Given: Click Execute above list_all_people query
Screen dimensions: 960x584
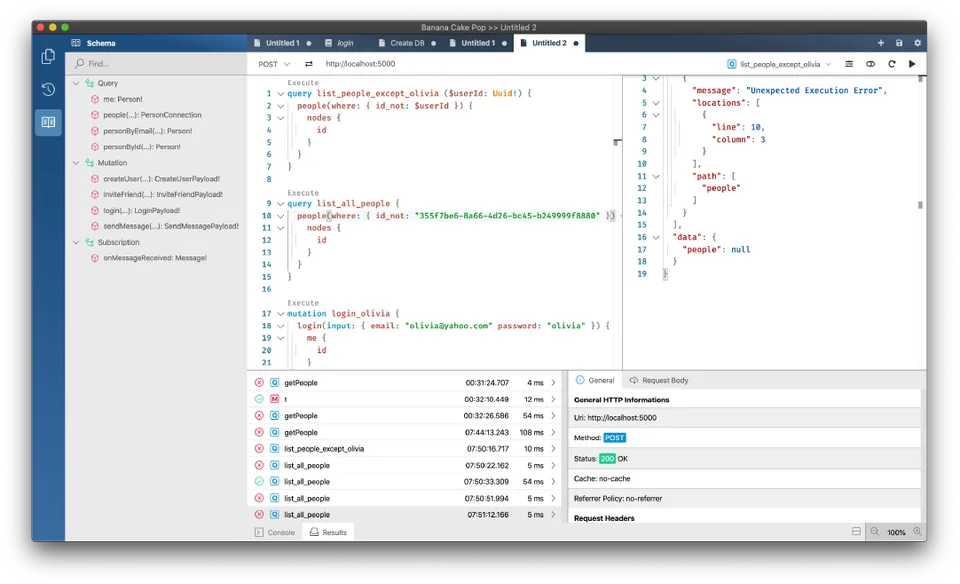Looking at the screenshot, I should pos(303,193).
